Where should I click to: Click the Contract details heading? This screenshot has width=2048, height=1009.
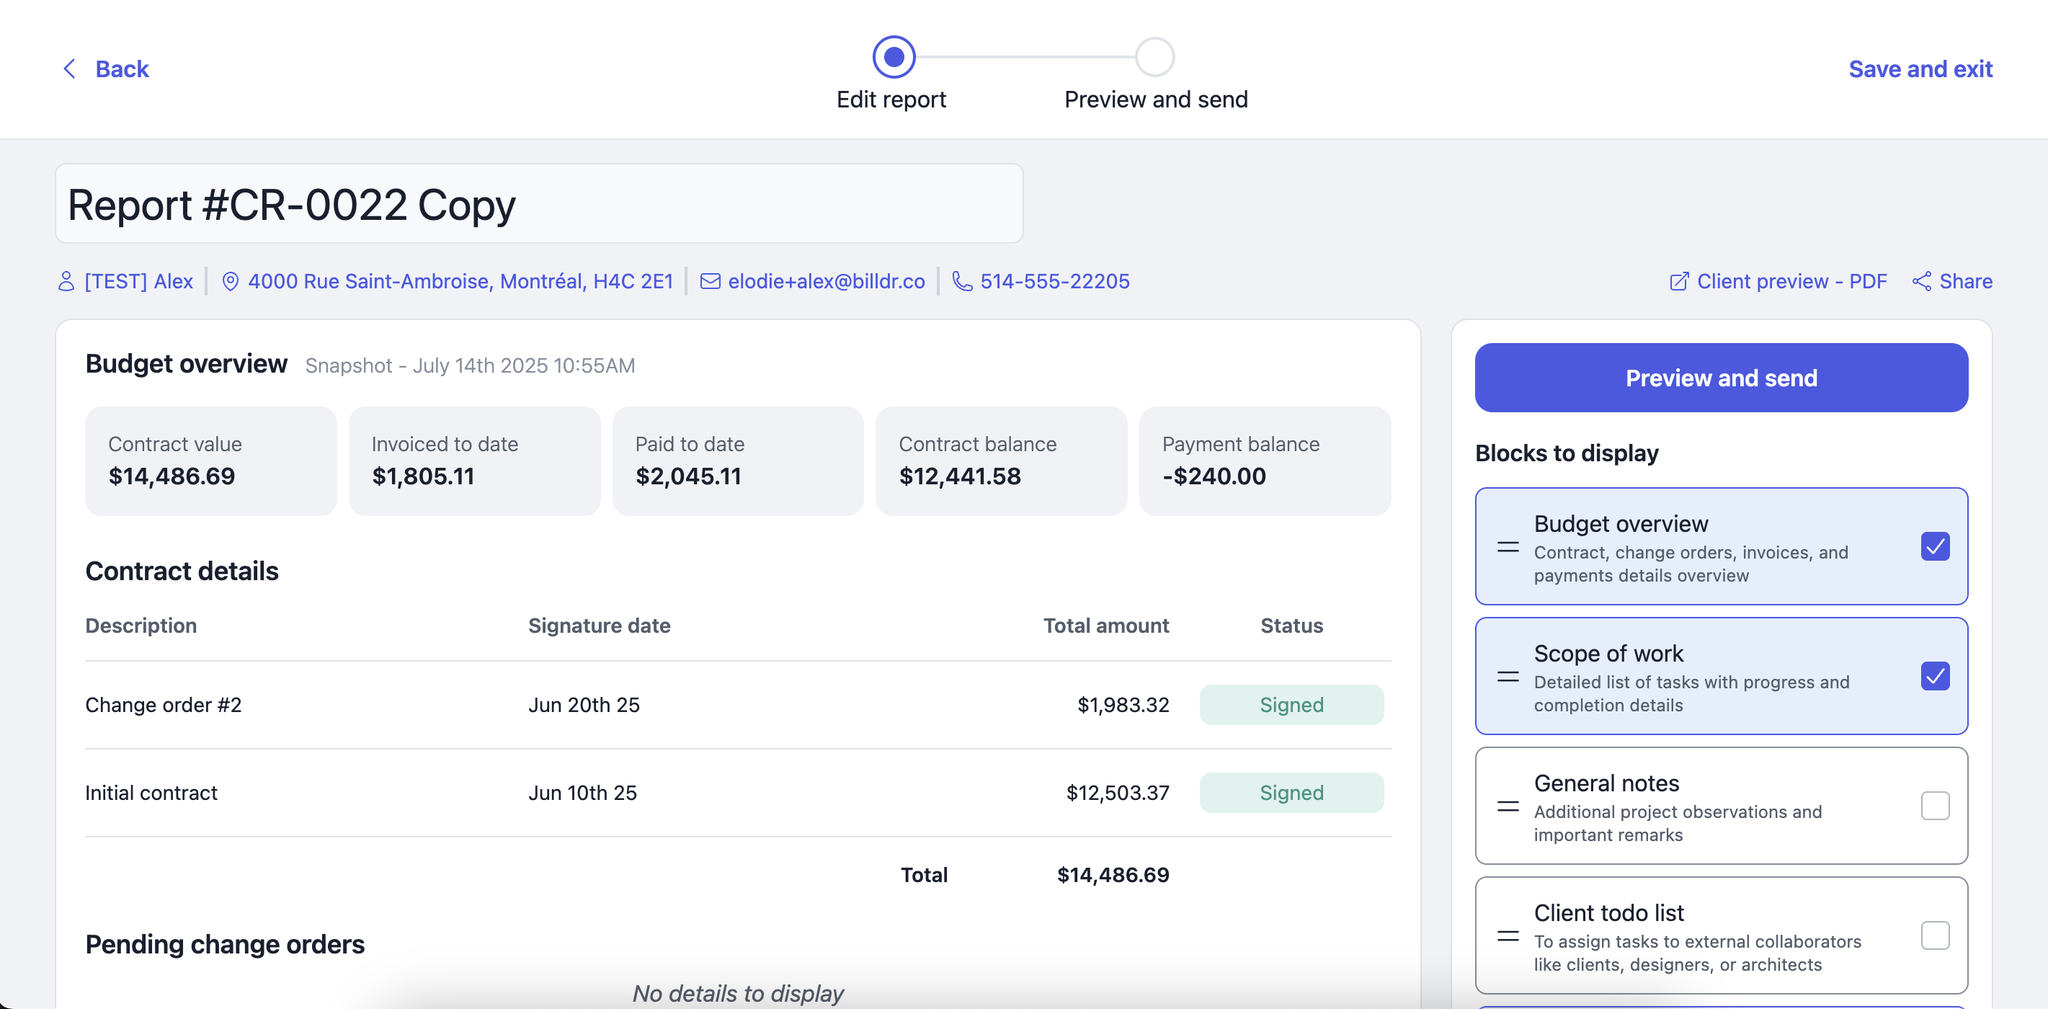tap(182, 571)
